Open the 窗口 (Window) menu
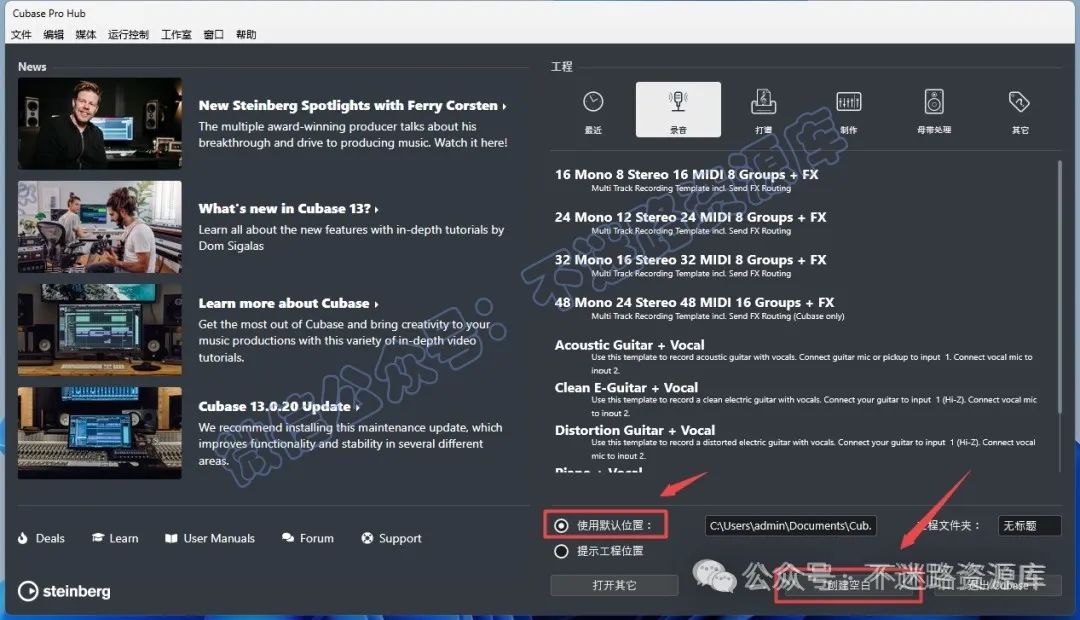Screen dimensions: 1080x620 [214, 34]
